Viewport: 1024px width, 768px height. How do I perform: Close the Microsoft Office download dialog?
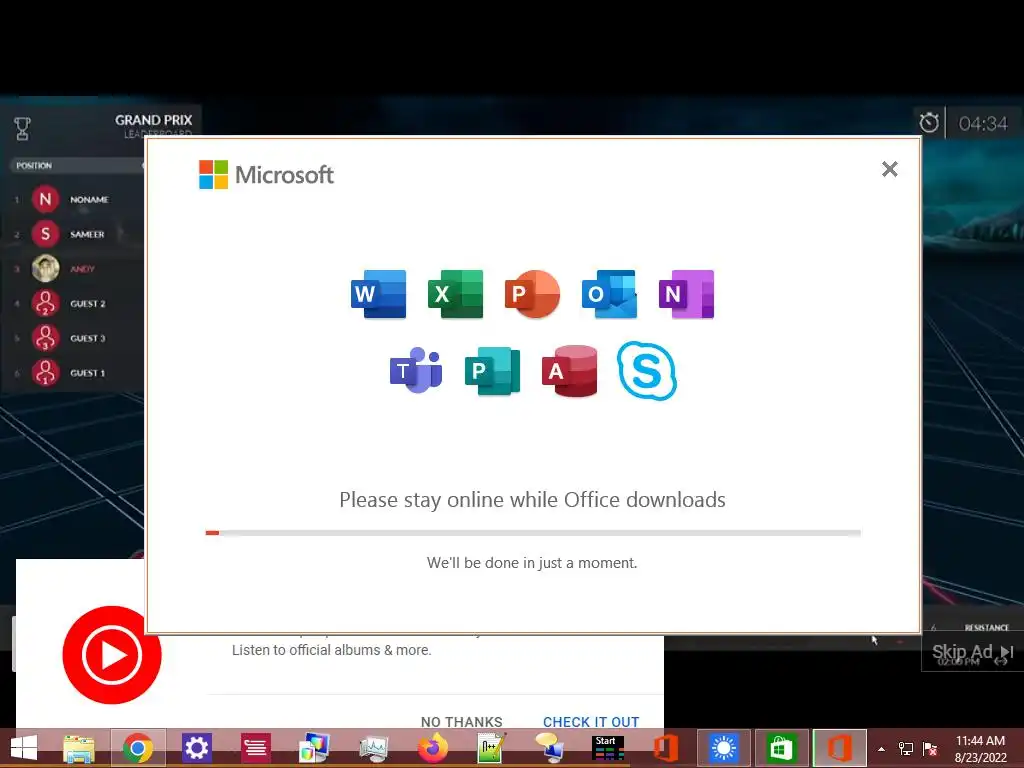(889, 169)
